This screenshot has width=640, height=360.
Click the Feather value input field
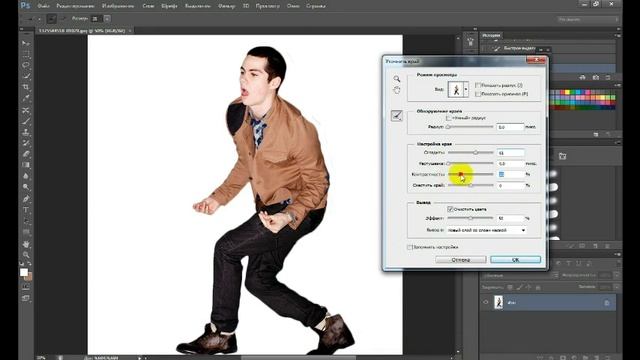[x=510, y=163]
